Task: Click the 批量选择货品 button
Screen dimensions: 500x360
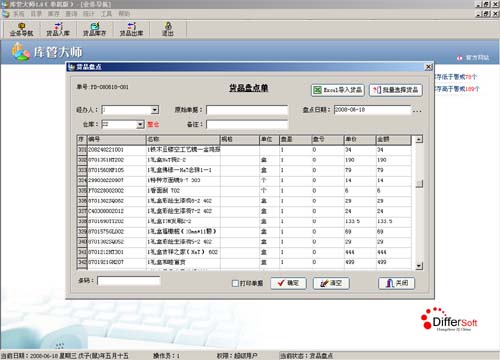Action: pos(396,90)
